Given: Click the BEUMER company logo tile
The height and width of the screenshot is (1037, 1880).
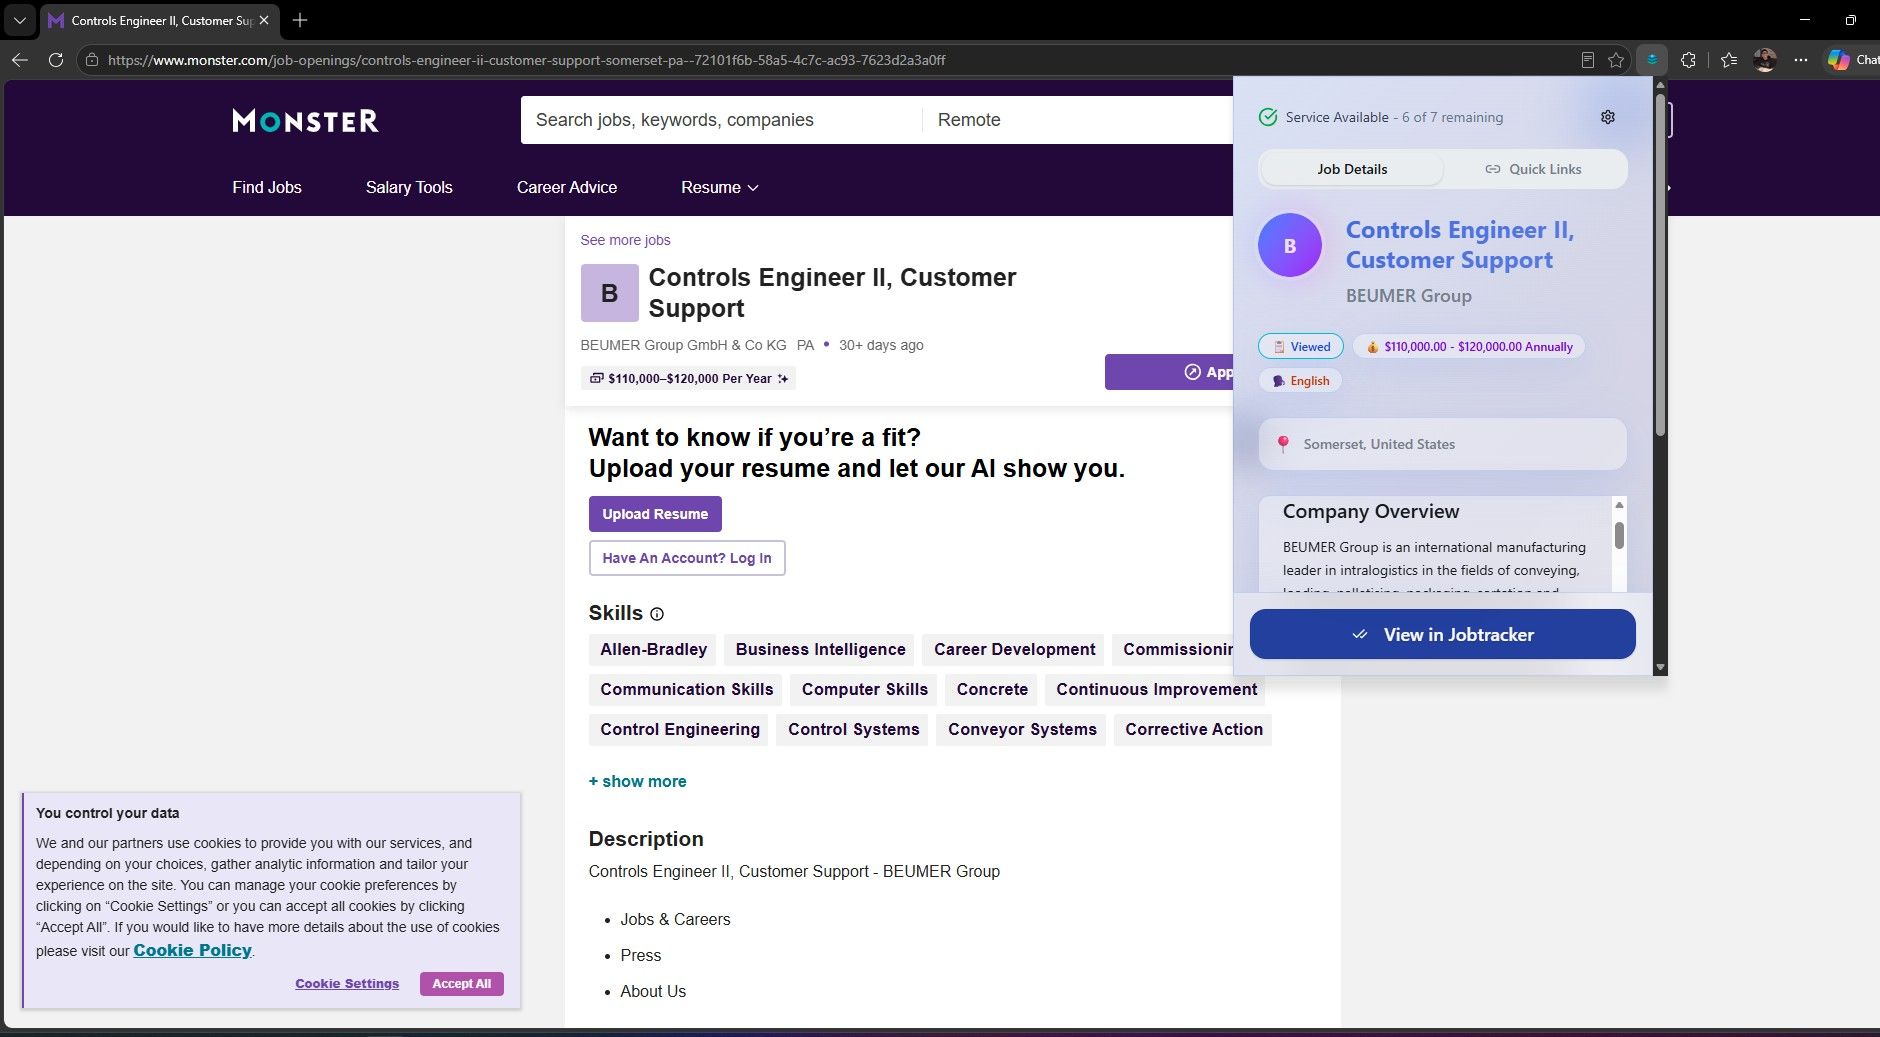Looking at the screenshot, I should tap(609, 293).
